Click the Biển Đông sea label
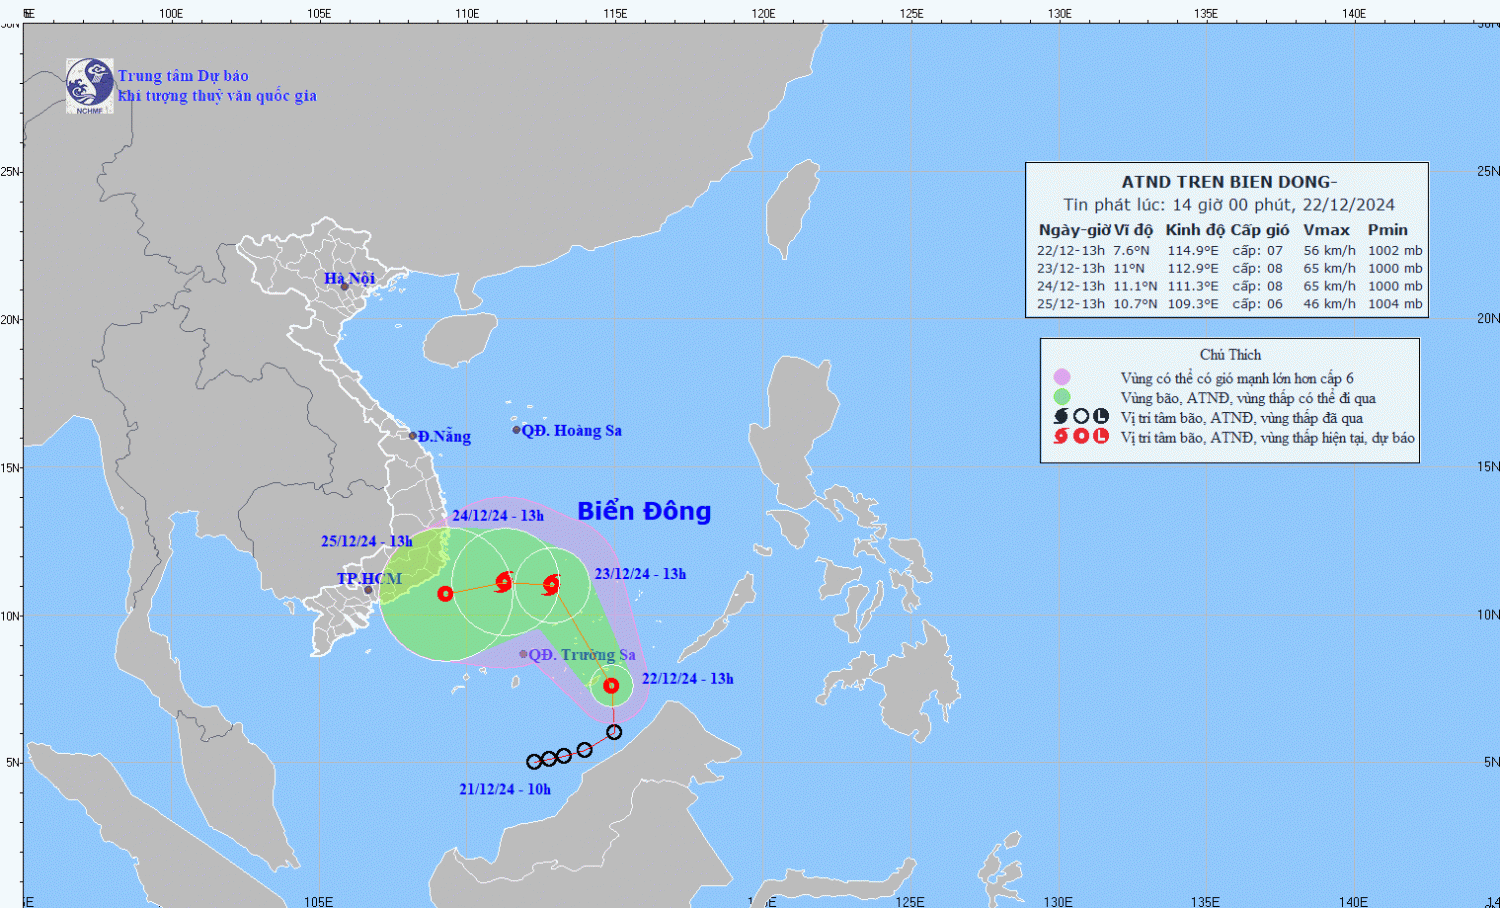The image size is (1500, 908). [644, 511]
